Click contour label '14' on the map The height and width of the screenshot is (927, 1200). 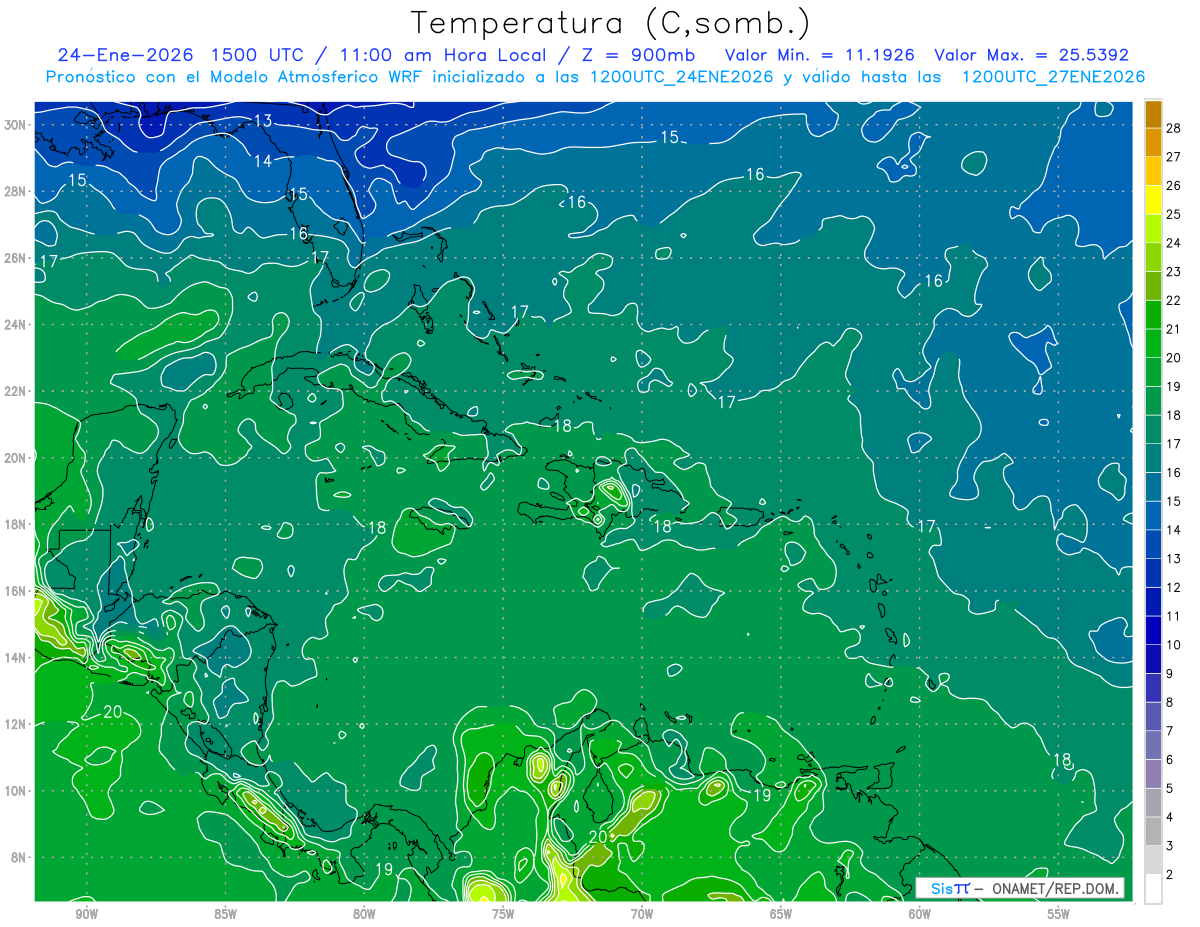(x=263, y=161)
